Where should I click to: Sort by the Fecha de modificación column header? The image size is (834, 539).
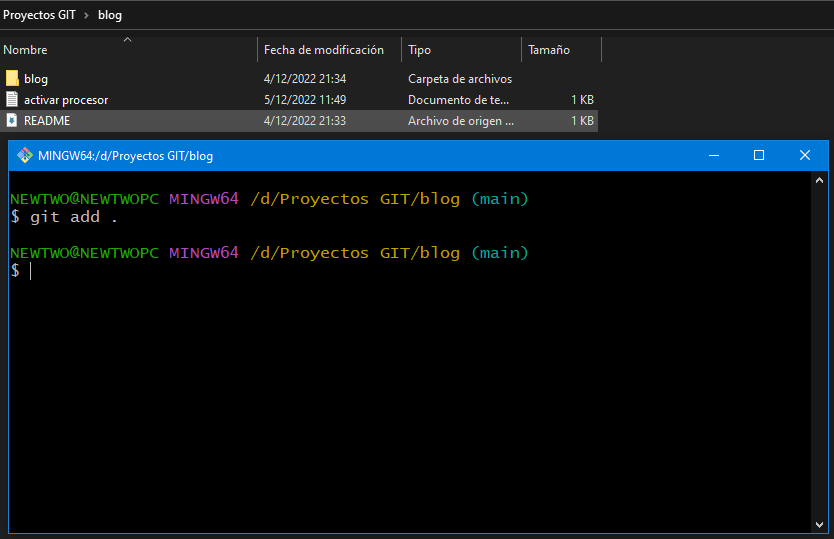[323, 50]
